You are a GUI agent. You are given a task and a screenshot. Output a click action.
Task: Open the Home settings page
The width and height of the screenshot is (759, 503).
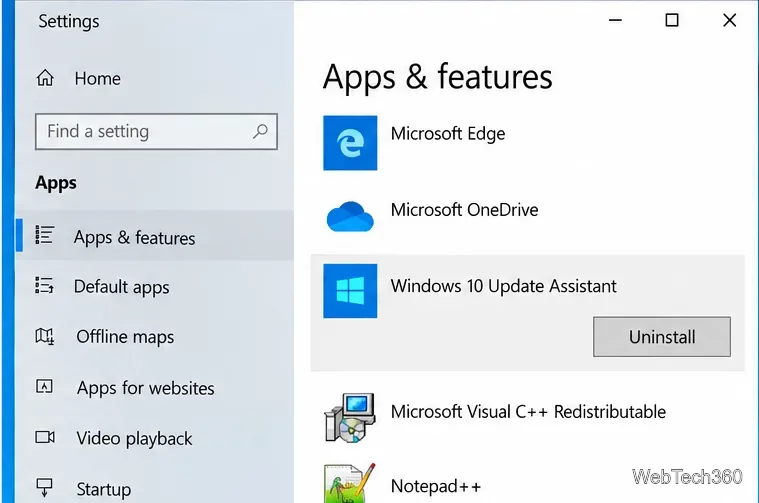coord(97,78)
